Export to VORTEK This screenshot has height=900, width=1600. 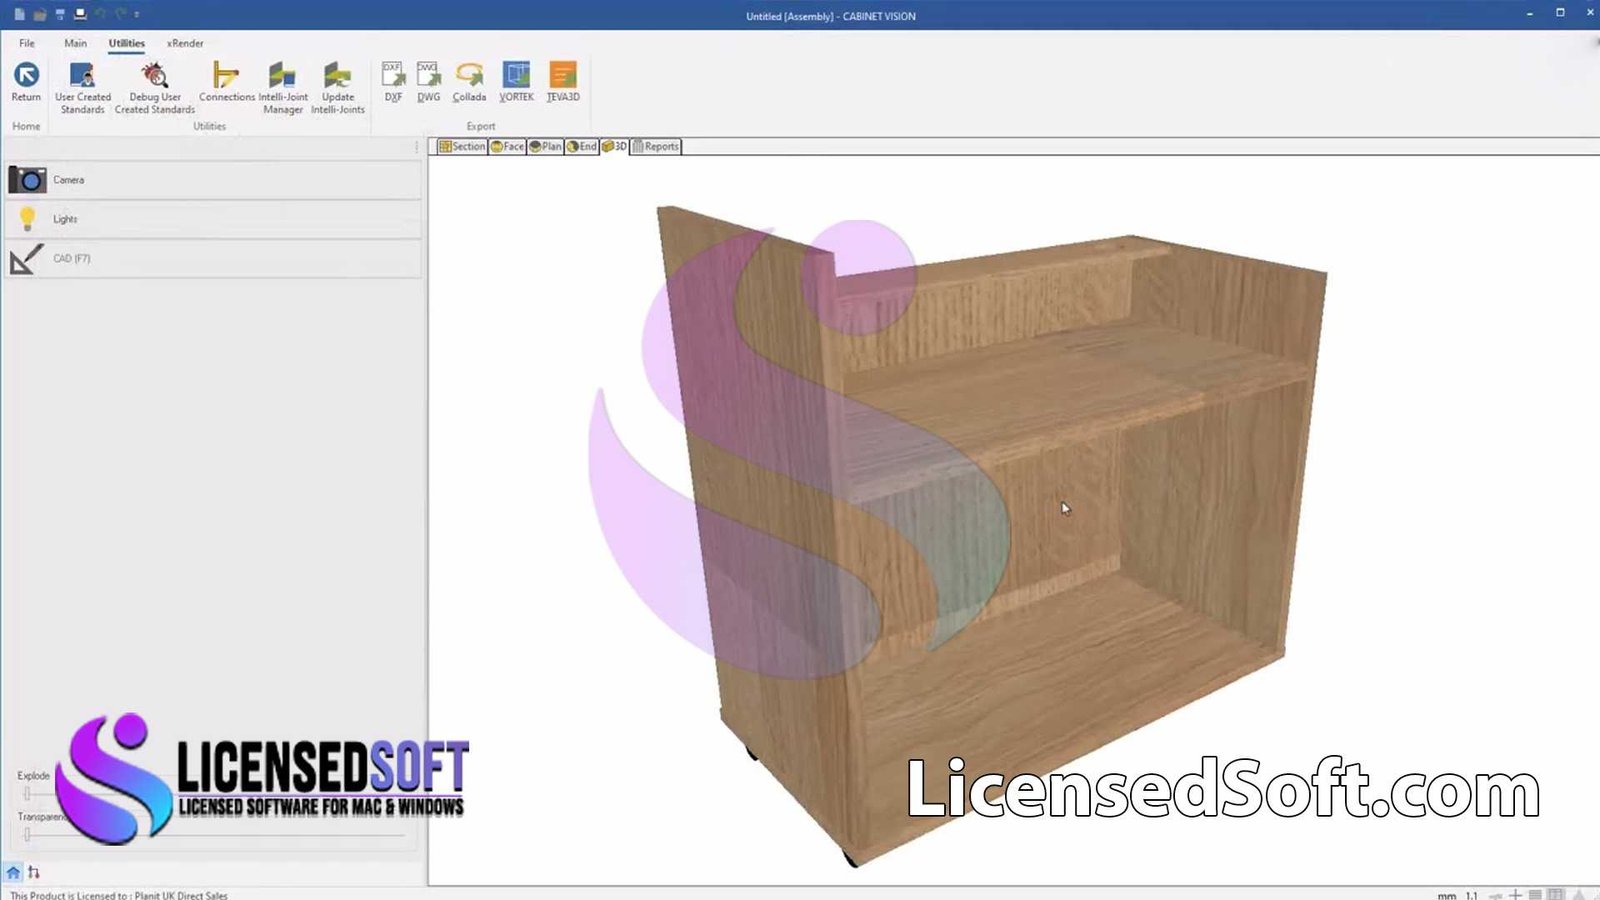click(517, 82)
